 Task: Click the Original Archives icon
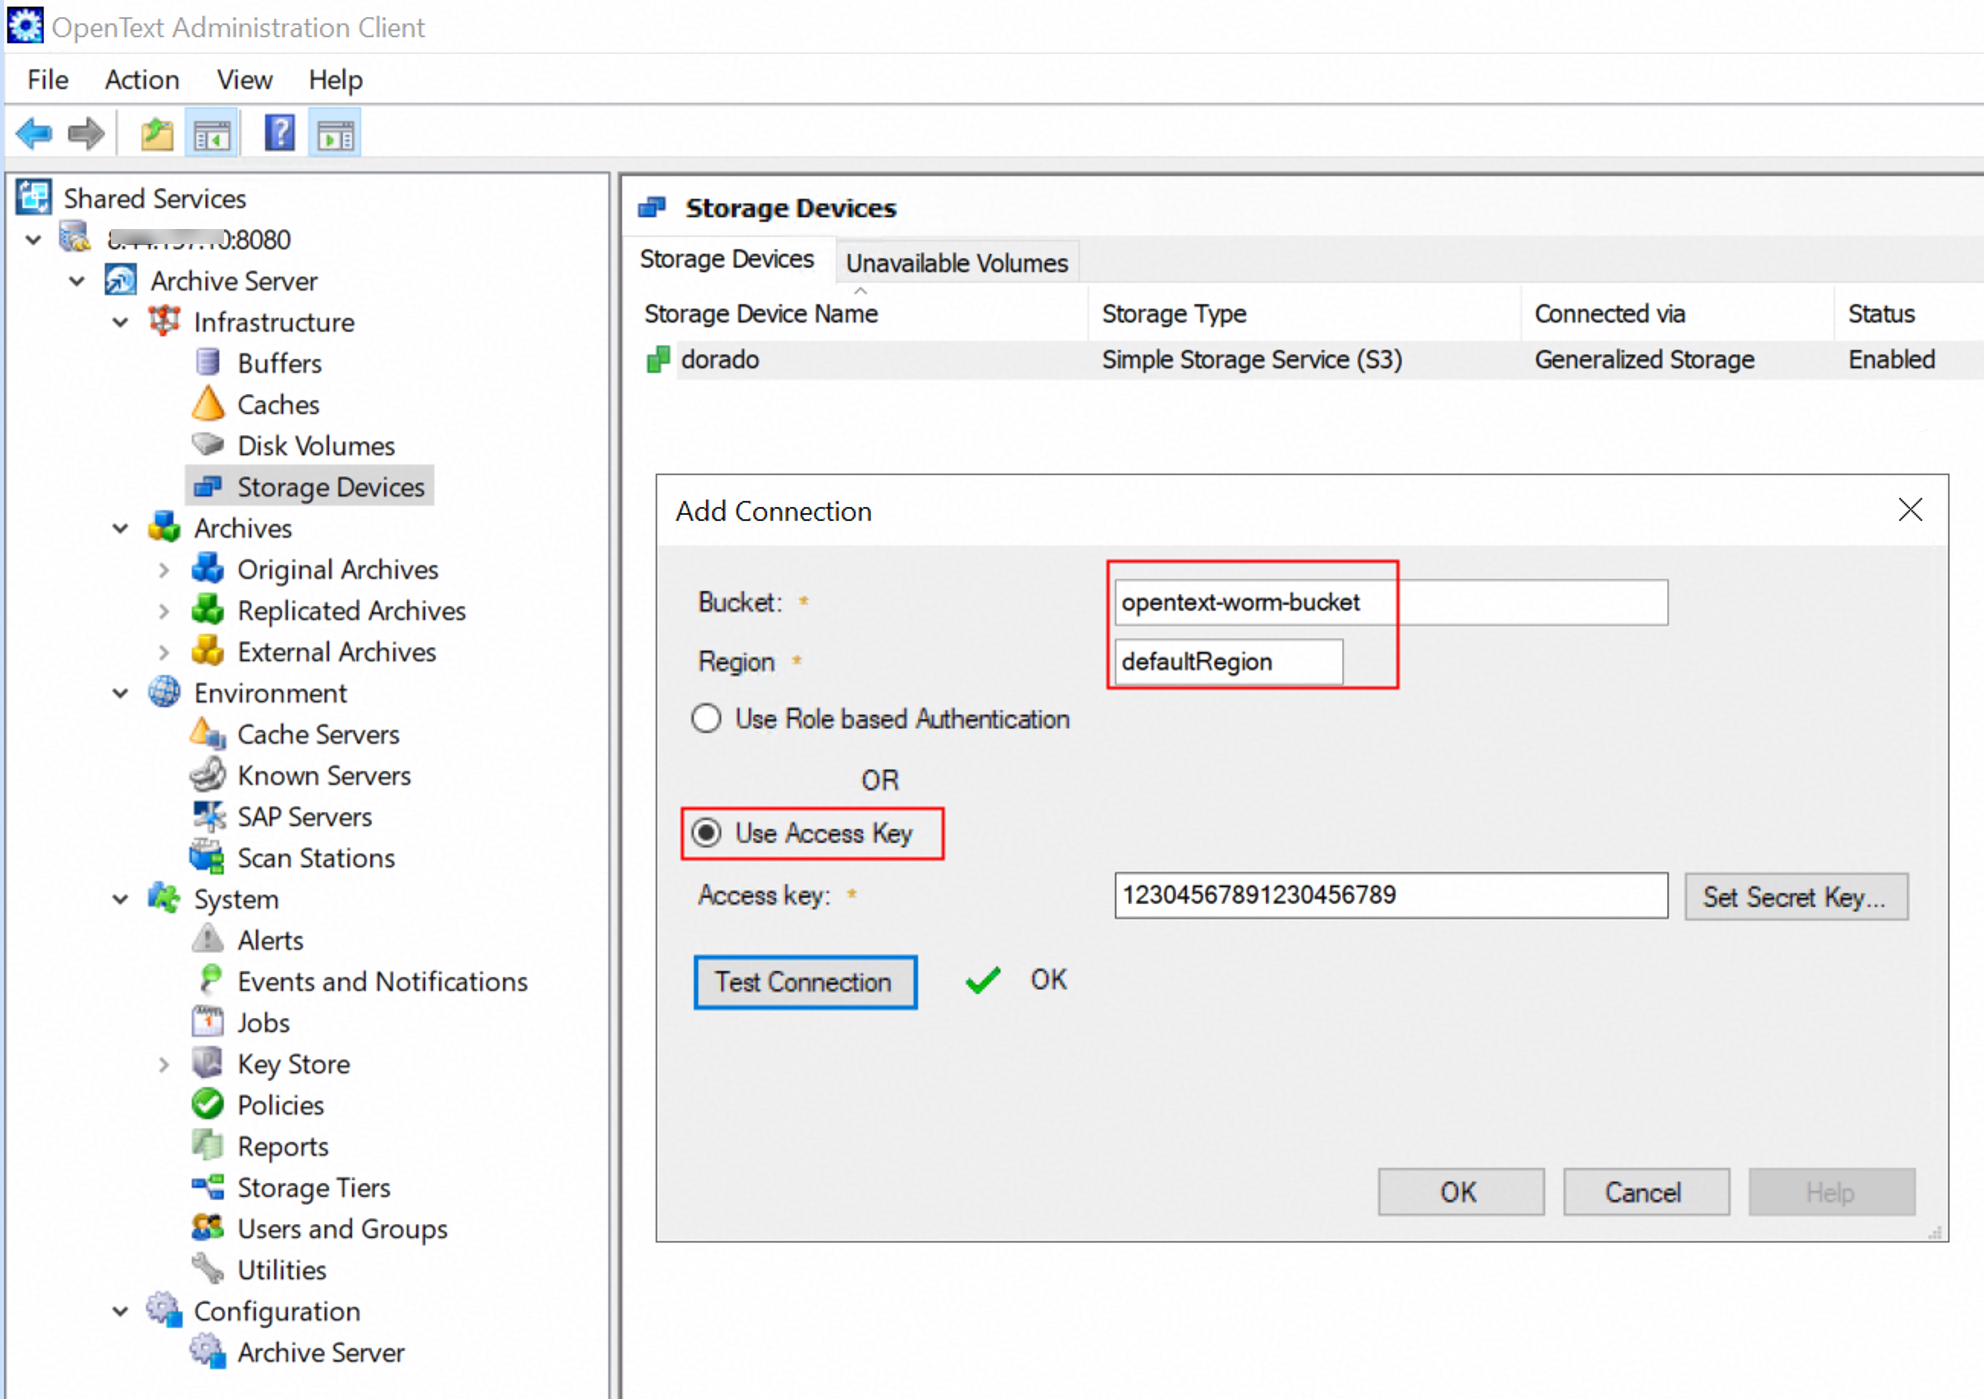208,569
